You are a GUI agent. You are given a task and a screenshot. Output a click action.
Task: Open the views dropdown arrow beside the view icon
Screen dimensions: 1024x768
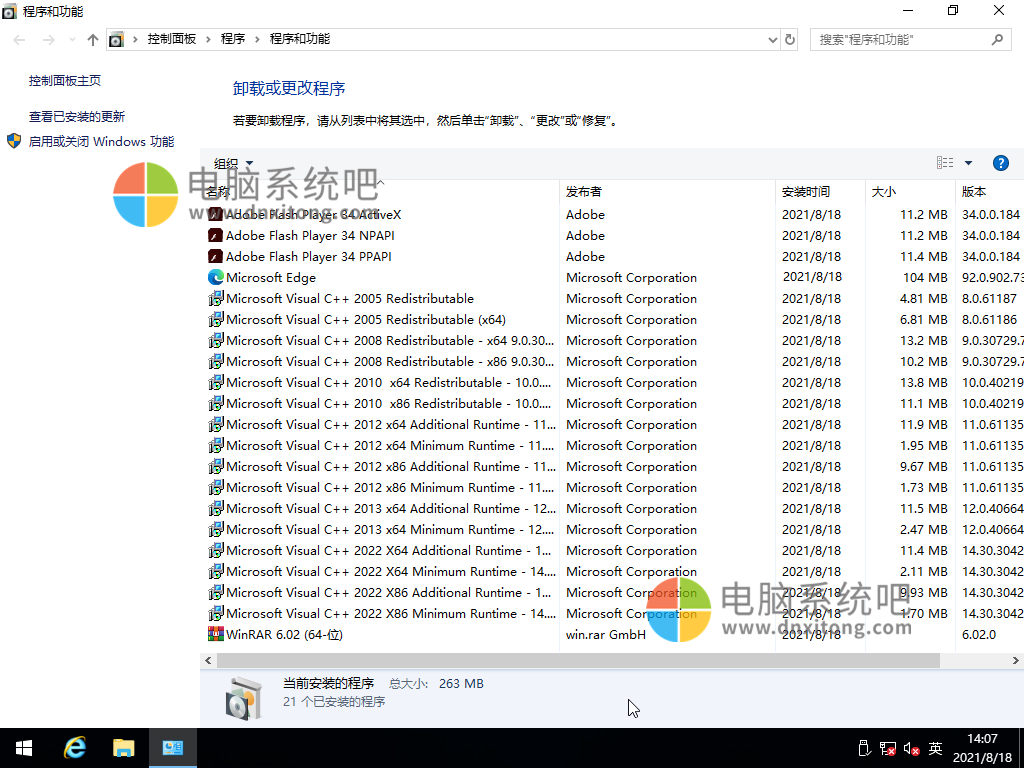pos(966,163)
